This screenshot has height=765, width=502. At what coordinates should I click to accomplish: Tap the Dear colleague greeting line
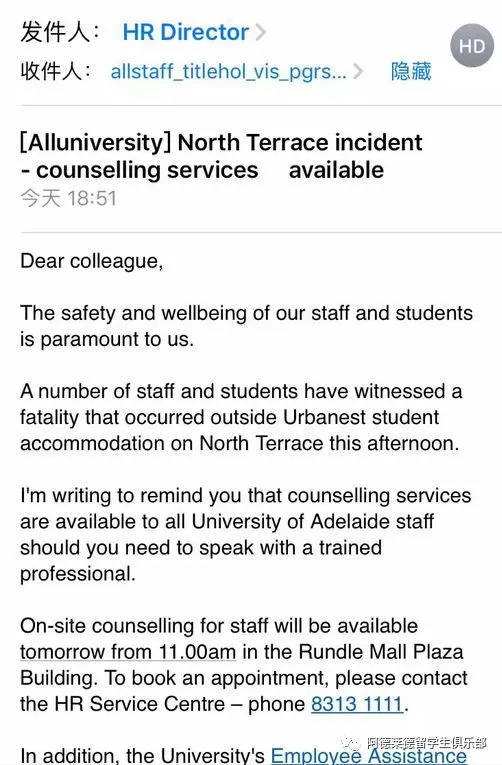click(x=92, y=261)
